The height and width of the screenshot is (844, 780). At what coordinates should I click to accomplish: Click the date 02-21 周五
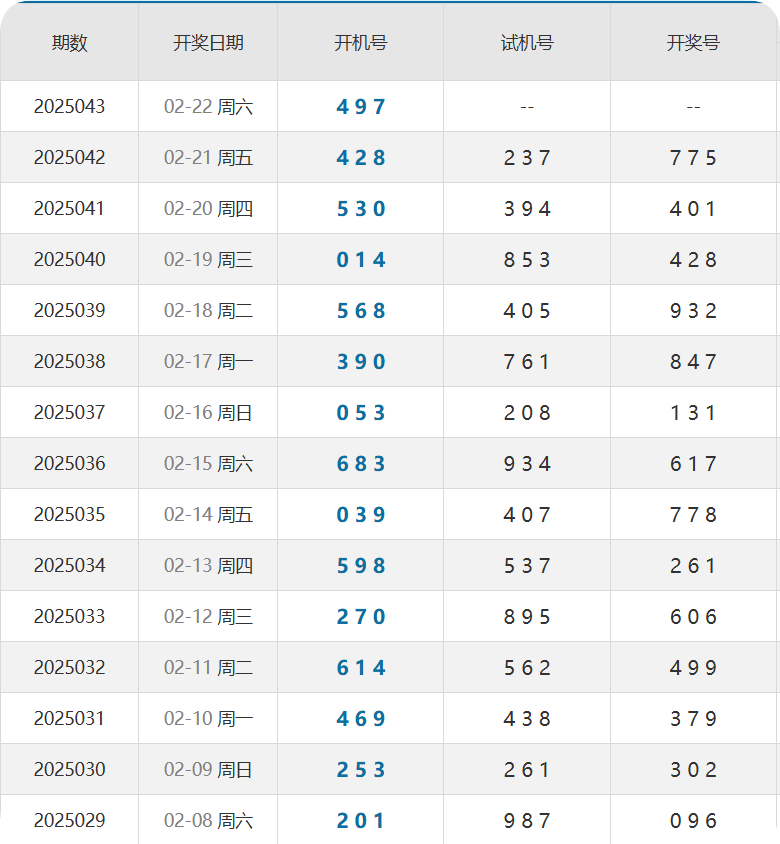click(x=208, y=158)
